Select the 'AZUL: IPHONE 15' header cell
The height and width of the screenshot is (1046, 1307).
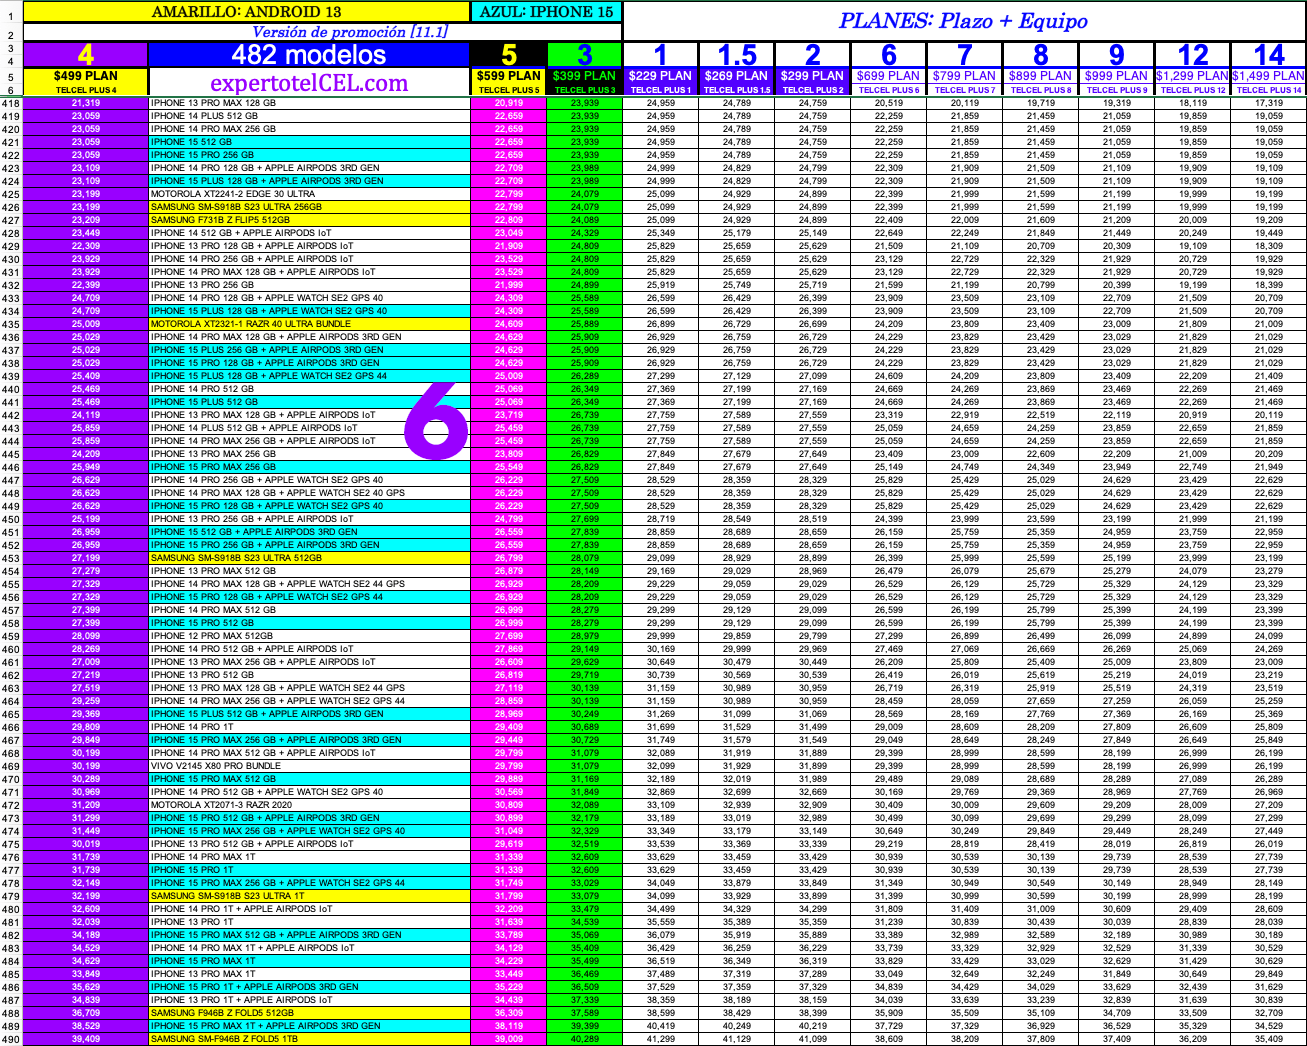546,12
